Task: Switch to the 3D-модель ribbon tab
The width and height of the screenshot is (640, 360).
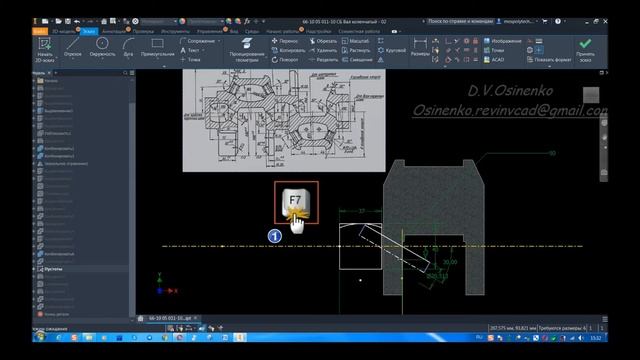Action: point(63,31)
